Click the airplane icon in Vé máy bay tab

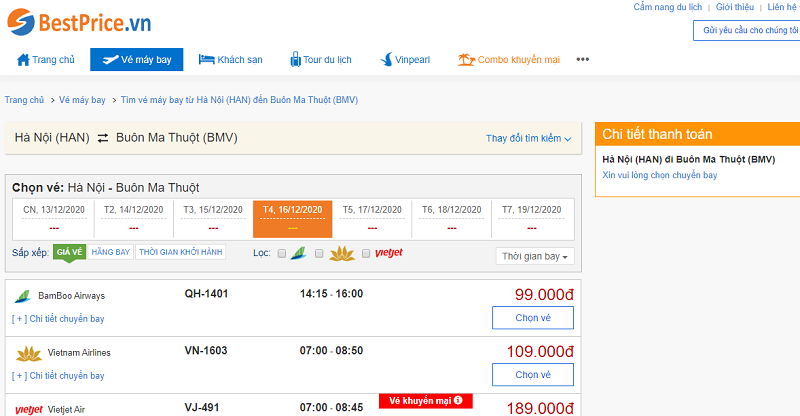tap(110, 60)
